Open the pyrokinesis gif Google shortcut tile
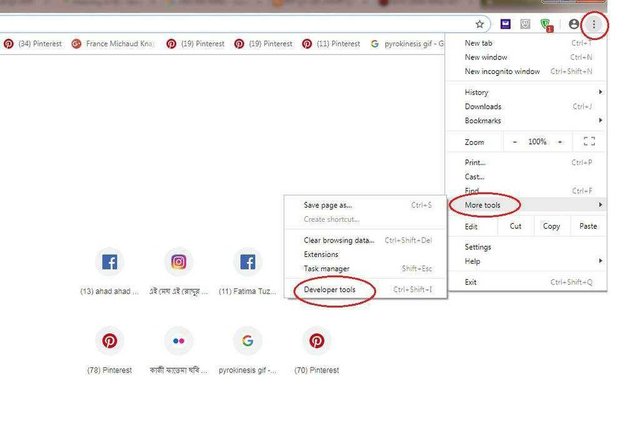 pyautogui.click(x=247, y=351)
